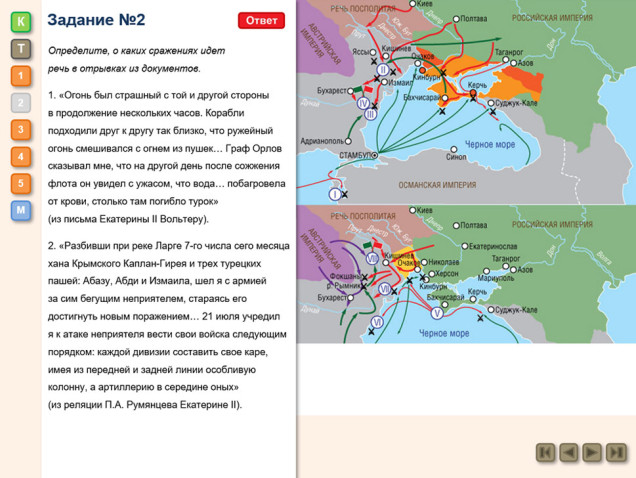Click the green K sidebar button
The height and width of the screenshot is (478, 636).
[x=21, y=21]
